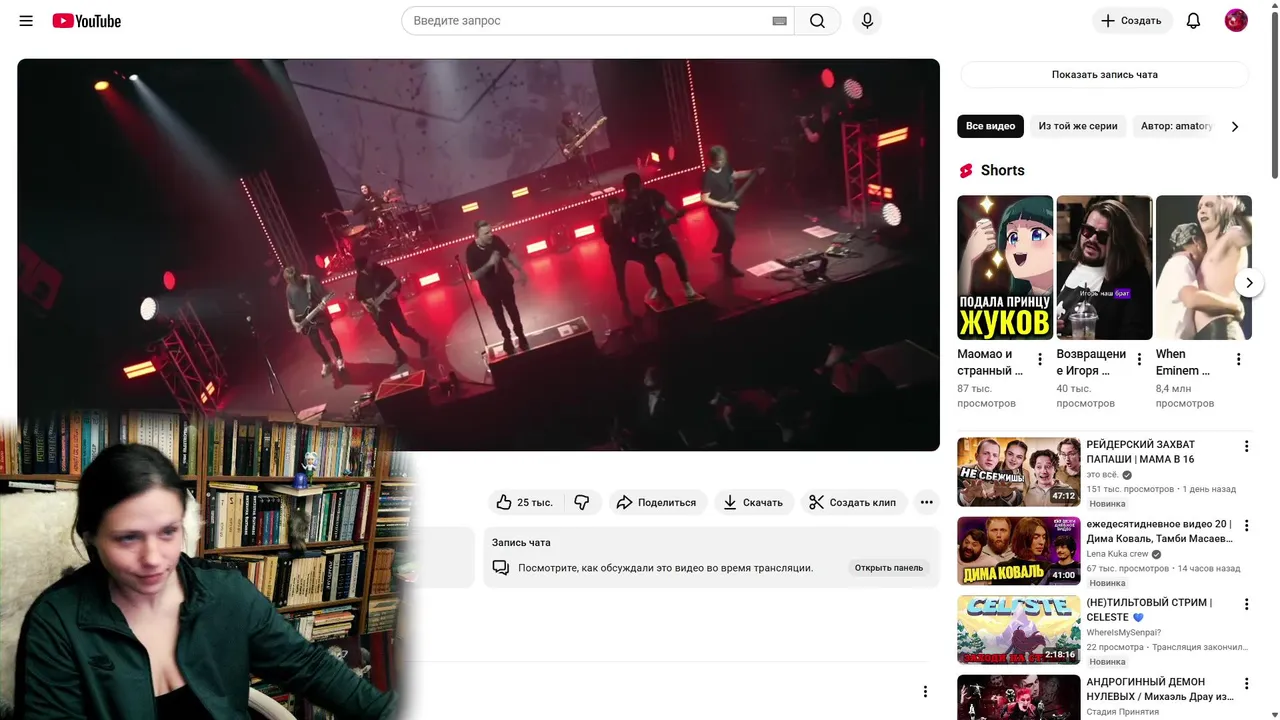Screen dimensions: 1280x720
Task: Open options menu for ежедесятидневное видео 20
Action: (x=1246, y=525)
